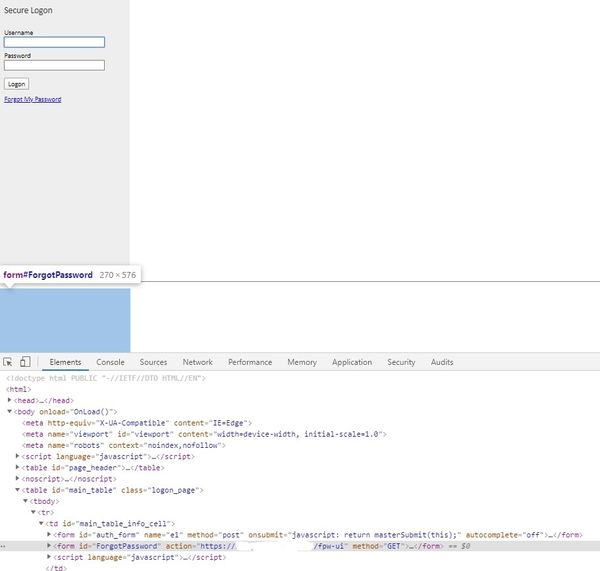Viewport: 600px width, 571px height.
Task: Switch to the Security tab
Action: pos(401,362)
